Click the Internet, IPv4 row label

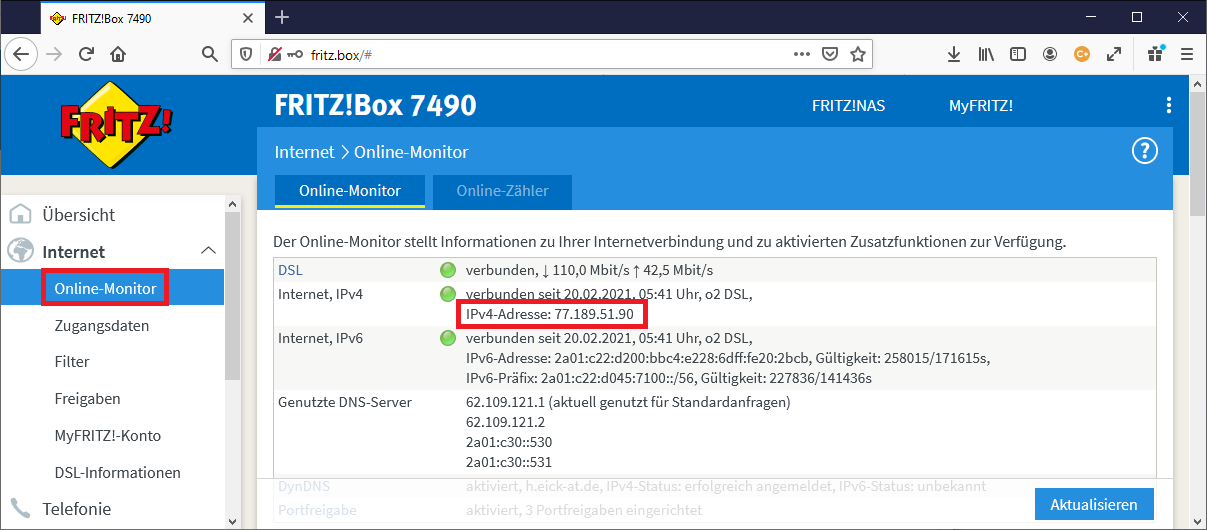tap(320, 294)
